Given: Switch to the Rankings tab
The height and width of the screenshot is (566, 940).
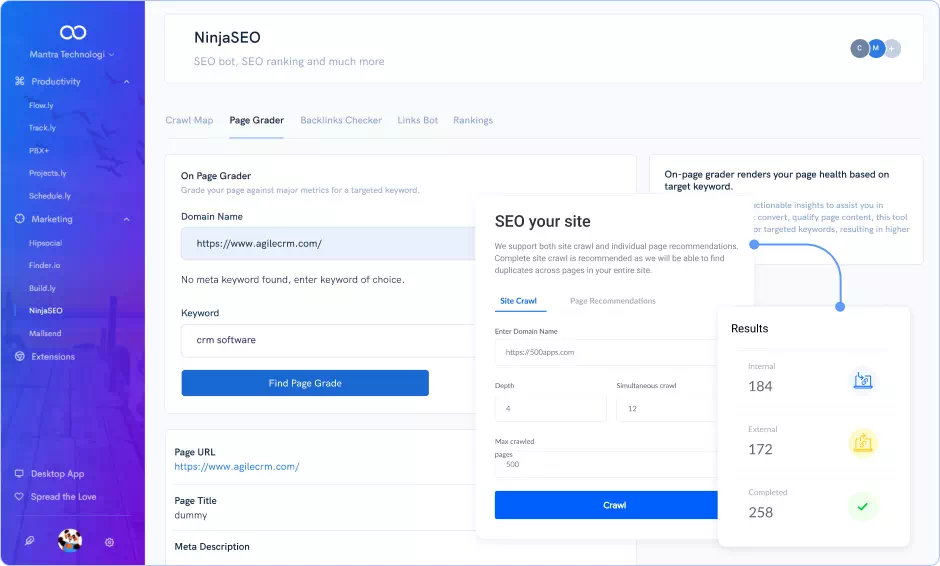Looking at the screenshot, I should click(x=473, y=120).
